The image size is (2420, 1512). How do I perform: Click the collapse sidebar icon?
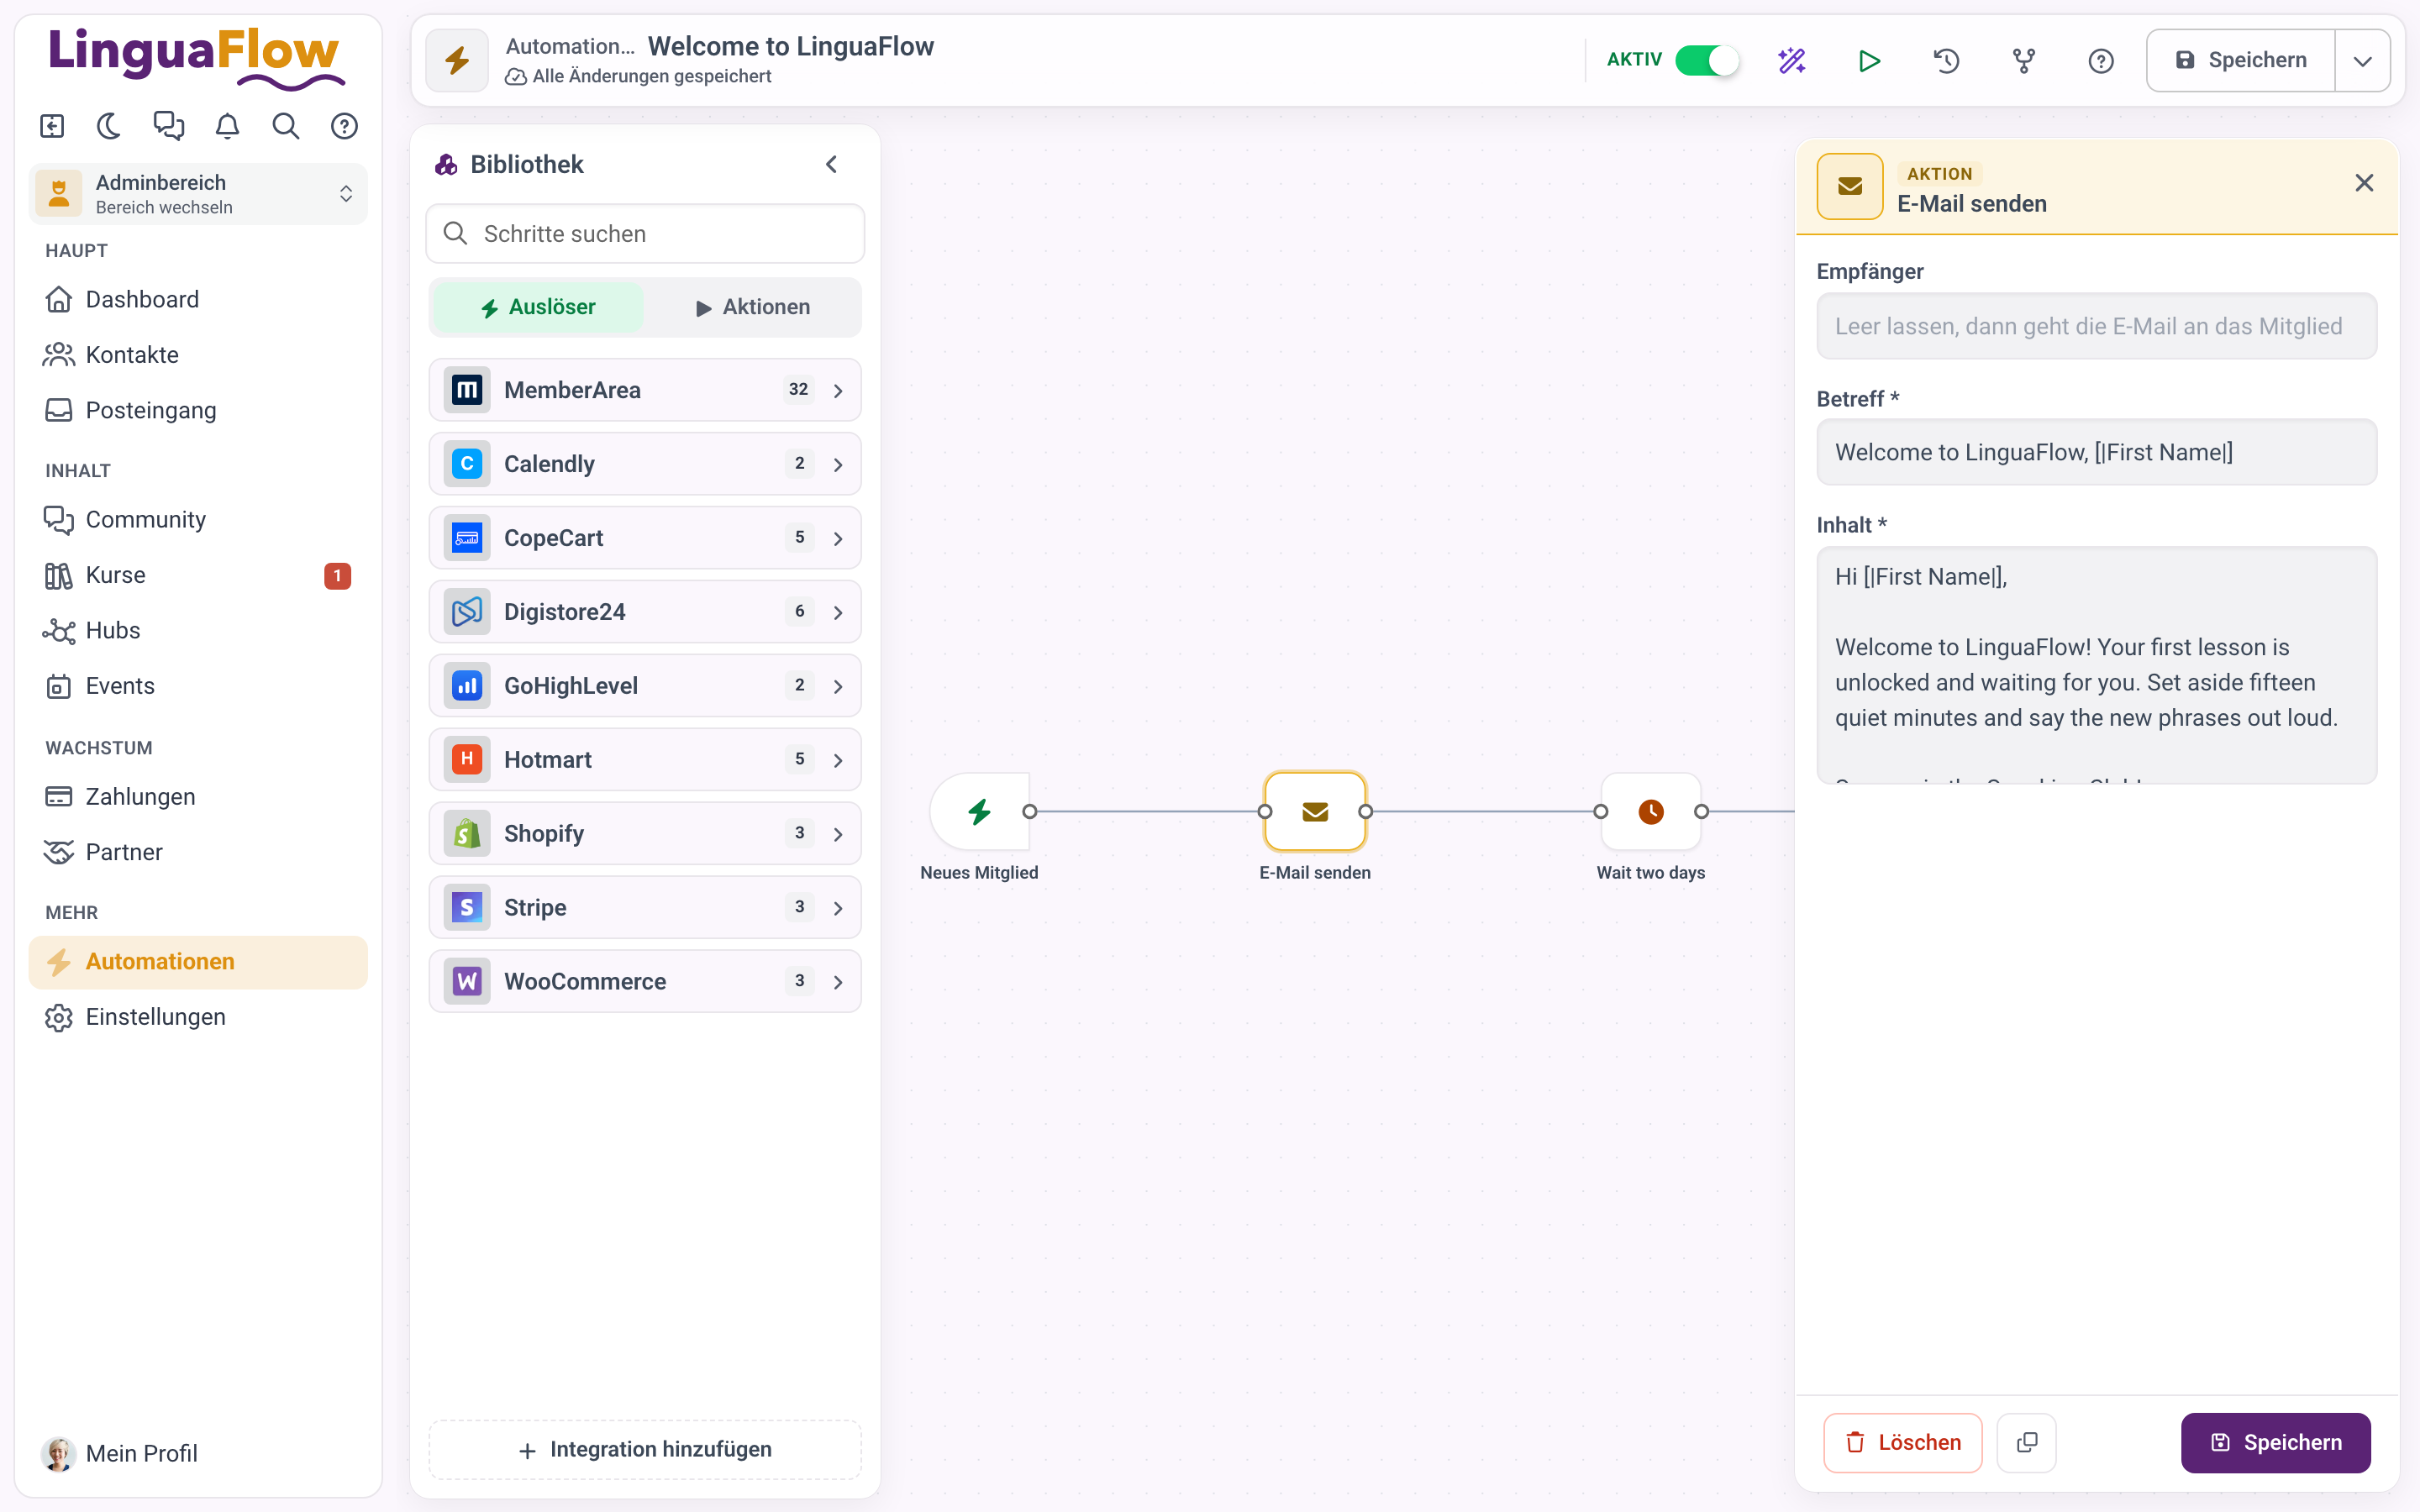[52, 126]
